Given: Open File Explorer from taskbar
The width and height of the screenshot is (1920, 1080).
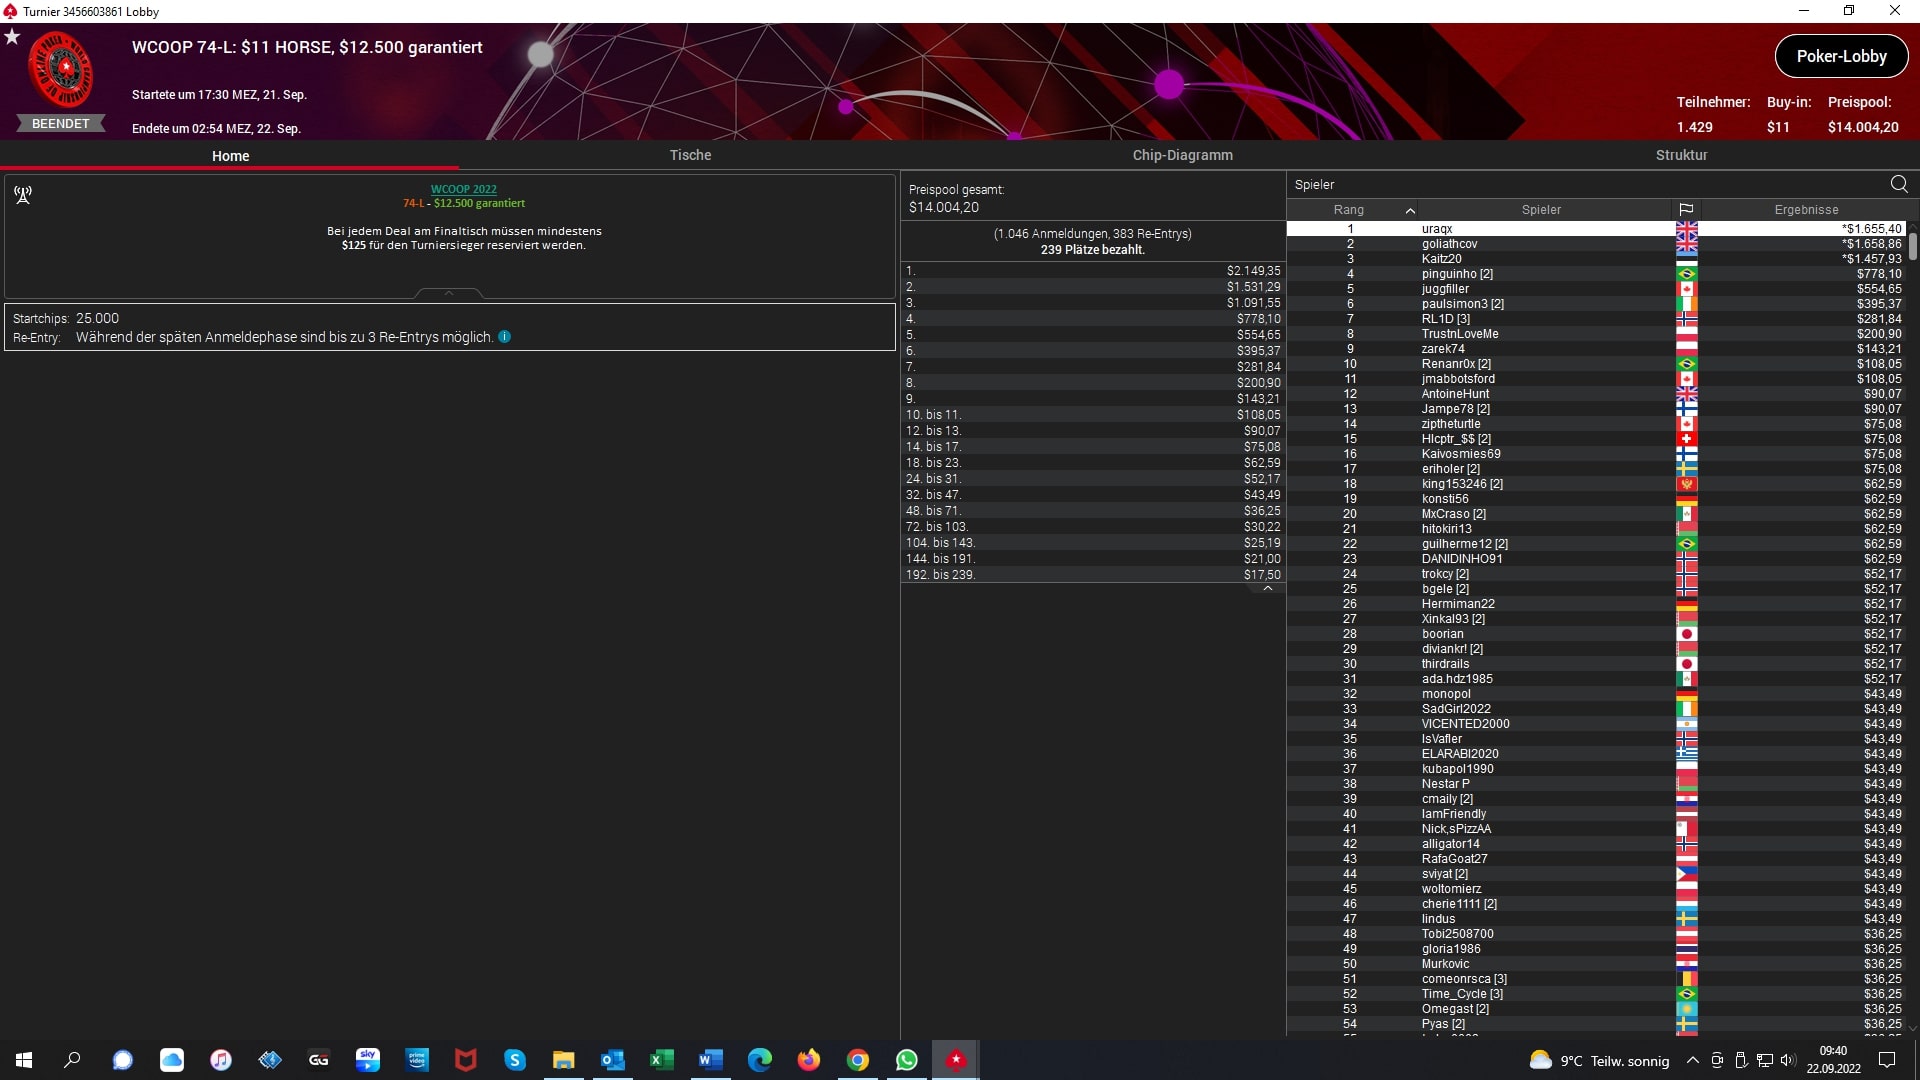Looking at the screenshot, I should pos(564,1060).
